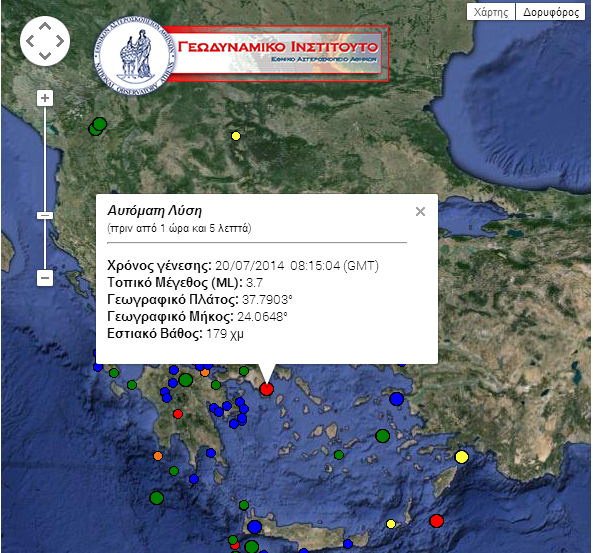Click the Εστιακό Βάθος value 179 χμ
The height and width of the screenshot is (553, 593).
point(225,334)
